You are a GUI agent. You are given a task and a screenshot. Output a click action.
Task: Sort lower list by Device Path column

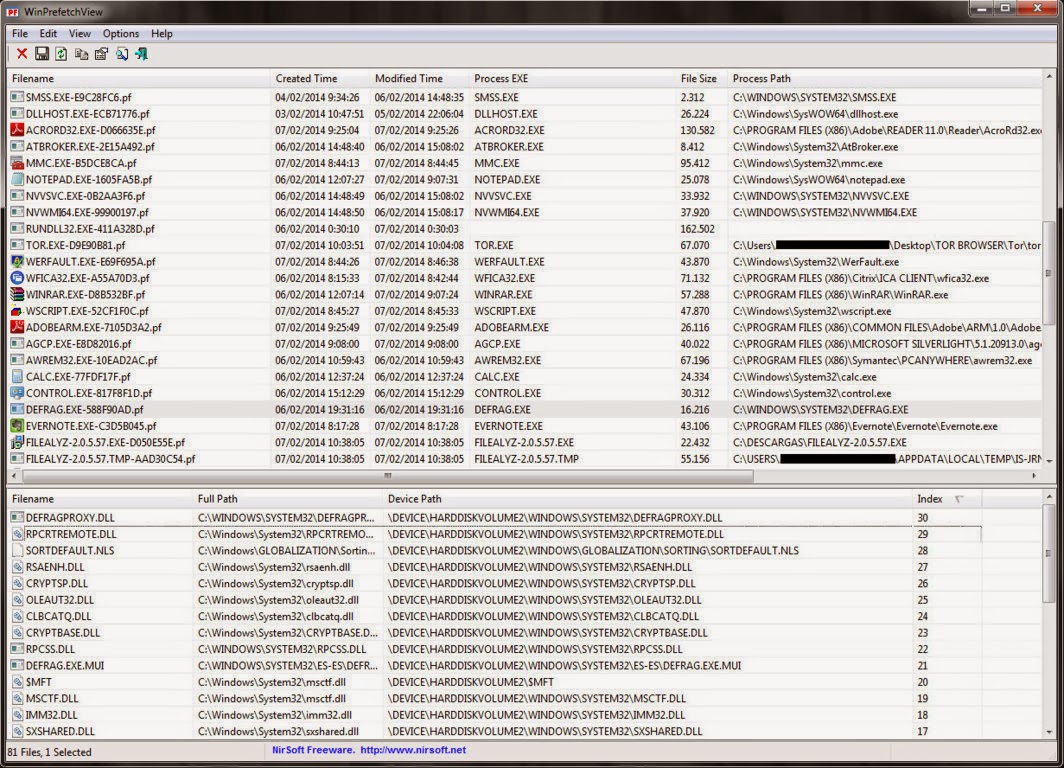[x=647, y=499]
